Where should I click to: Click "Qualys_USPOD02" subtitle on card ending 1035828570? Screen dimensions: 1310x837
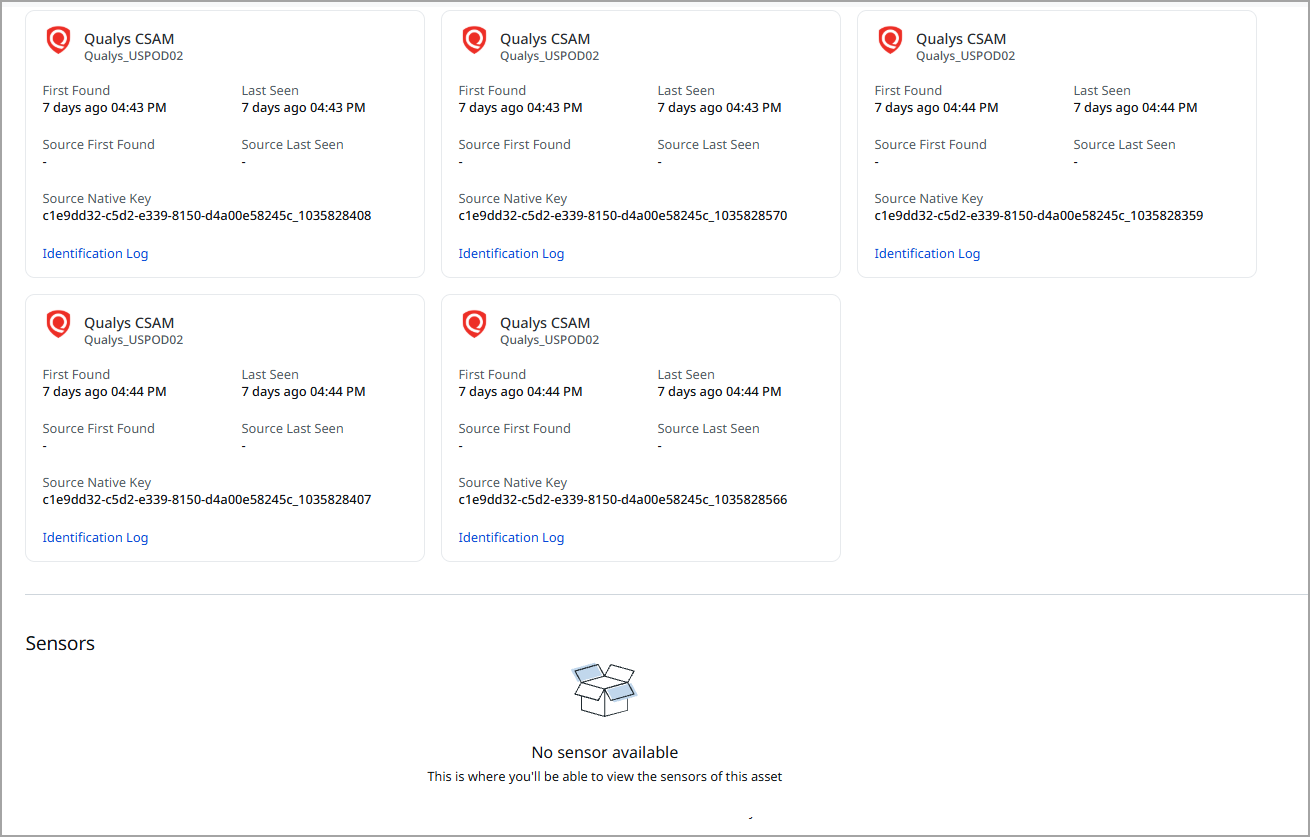pos(550,56)
